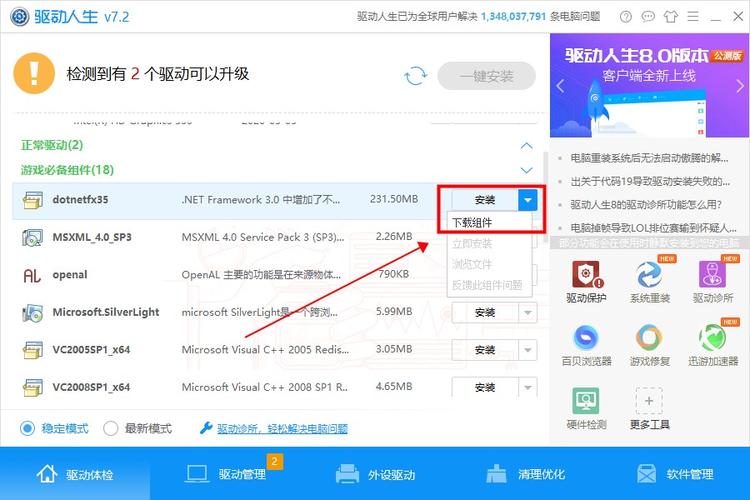Click the orange warning exclamation icon

click(x=34, y=73)
